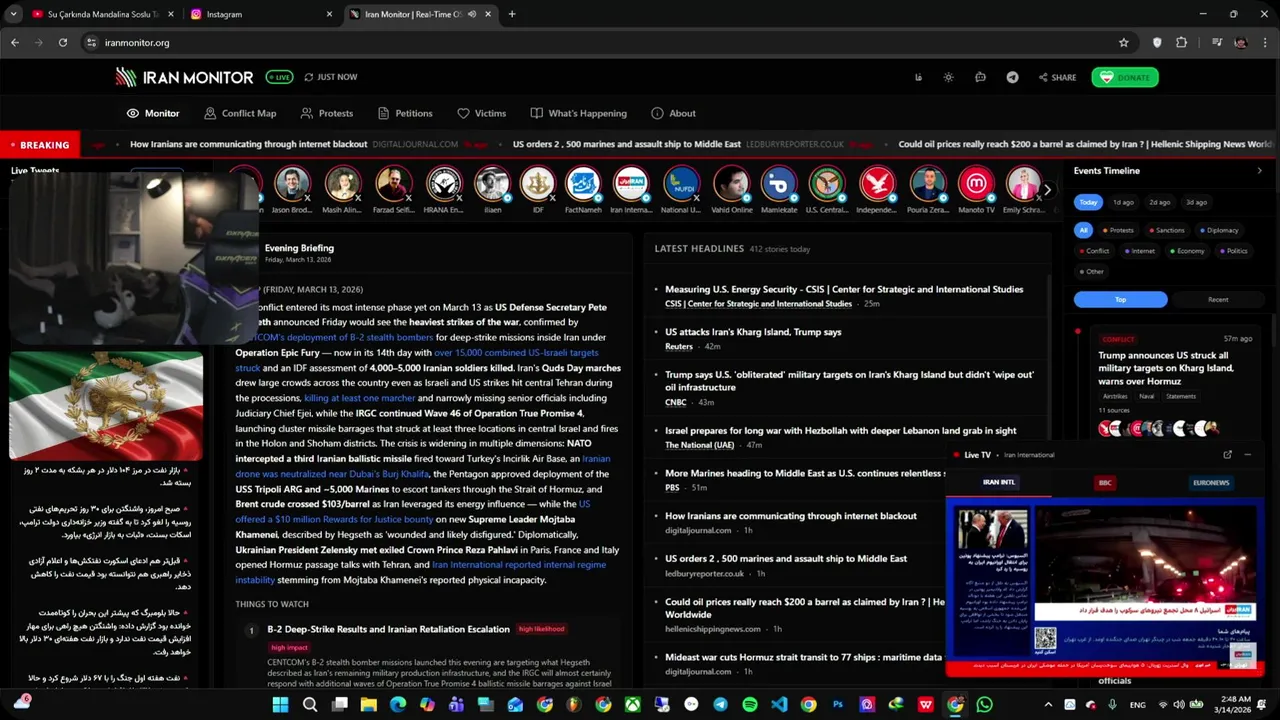1280x720 pixels.
Task: Select the 1d ago timeline filter
Action: [x=1123, y=202]
